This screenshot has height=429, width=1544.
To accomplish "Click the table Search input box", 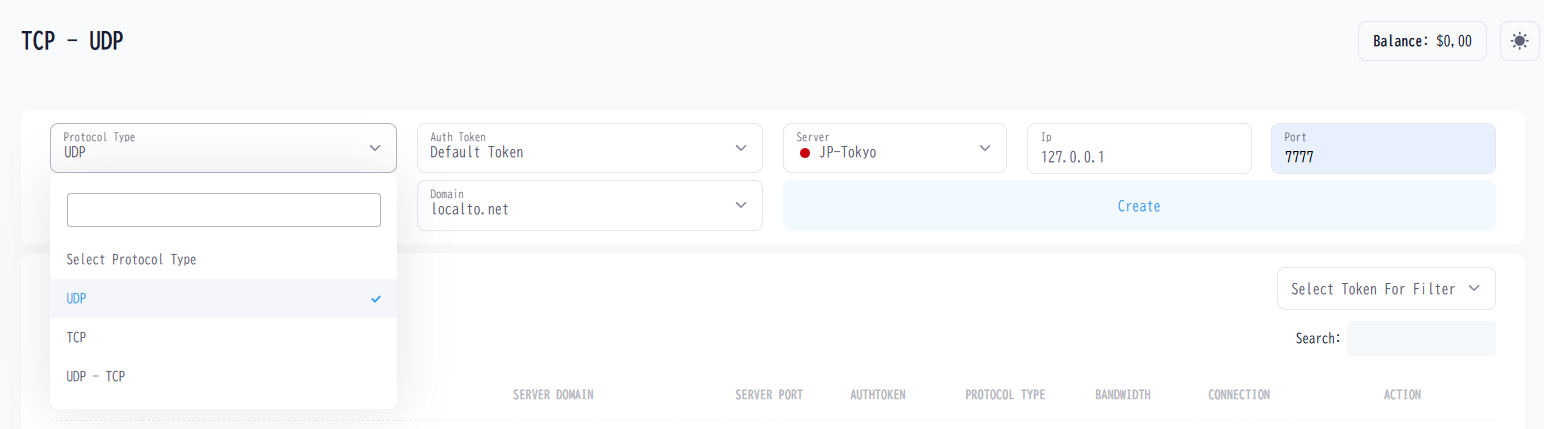I will pyautogui.click(x=1420, y=338).
